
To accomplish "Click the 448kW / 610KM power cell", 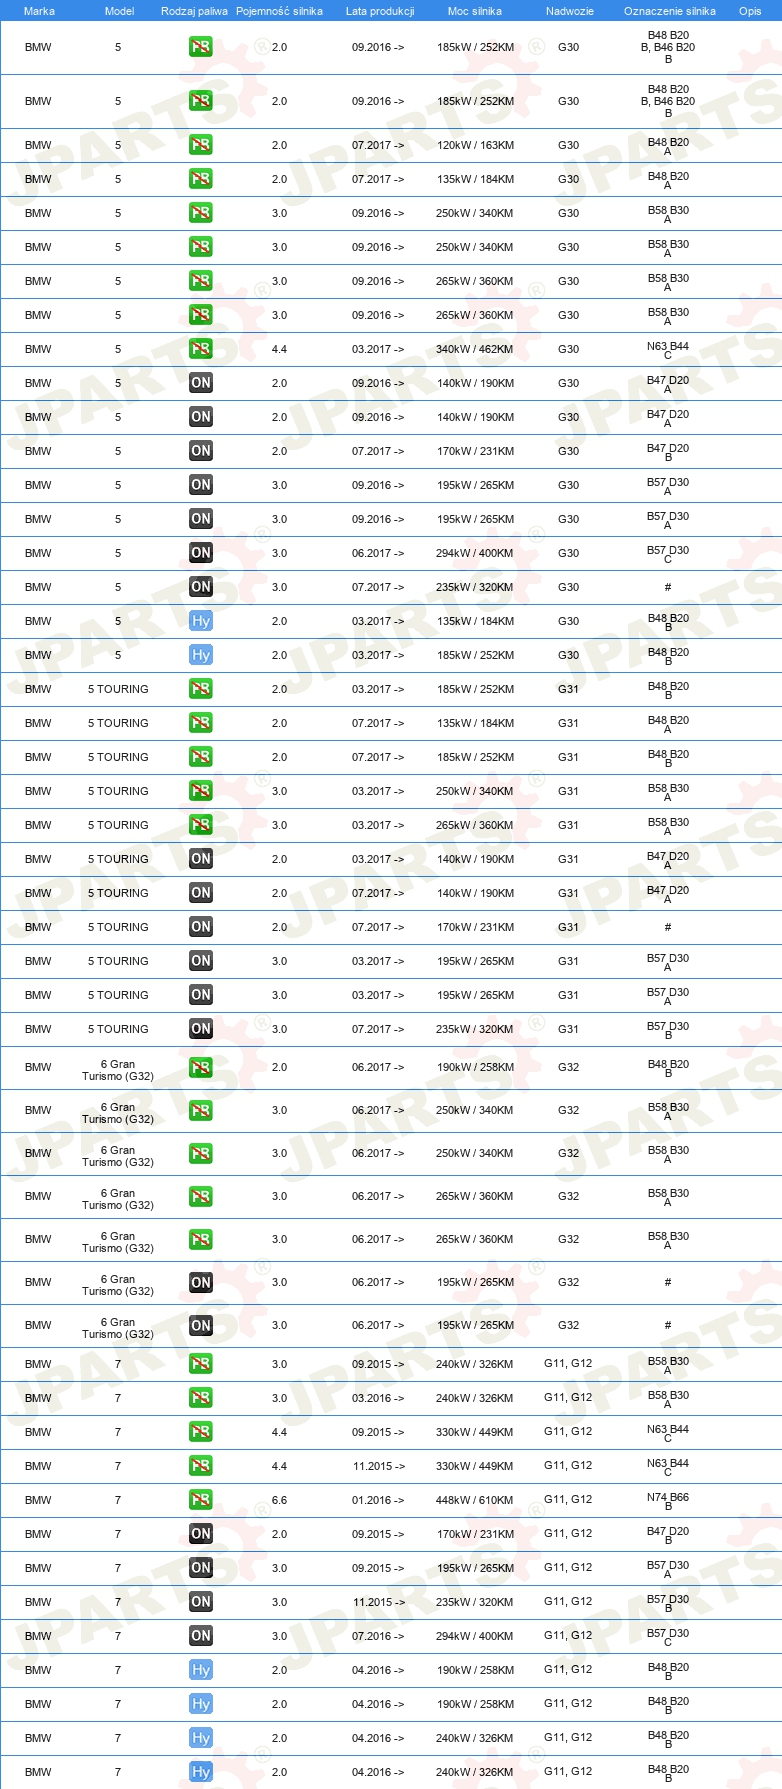I will pos(475,1500).
